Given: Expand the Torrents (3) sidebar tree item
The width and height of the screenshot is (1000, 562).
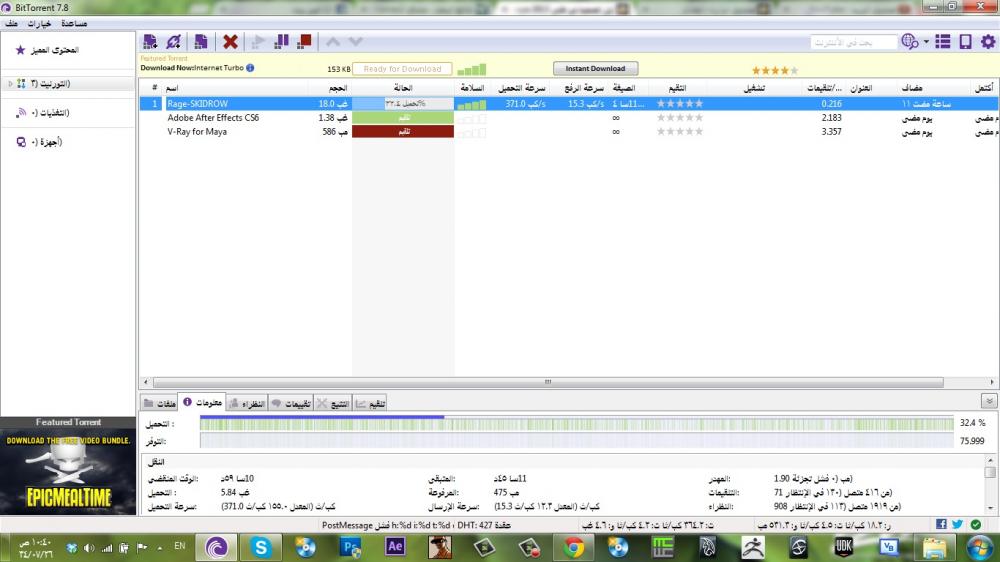Looking at the screenshot, I should tap(10, 84).
